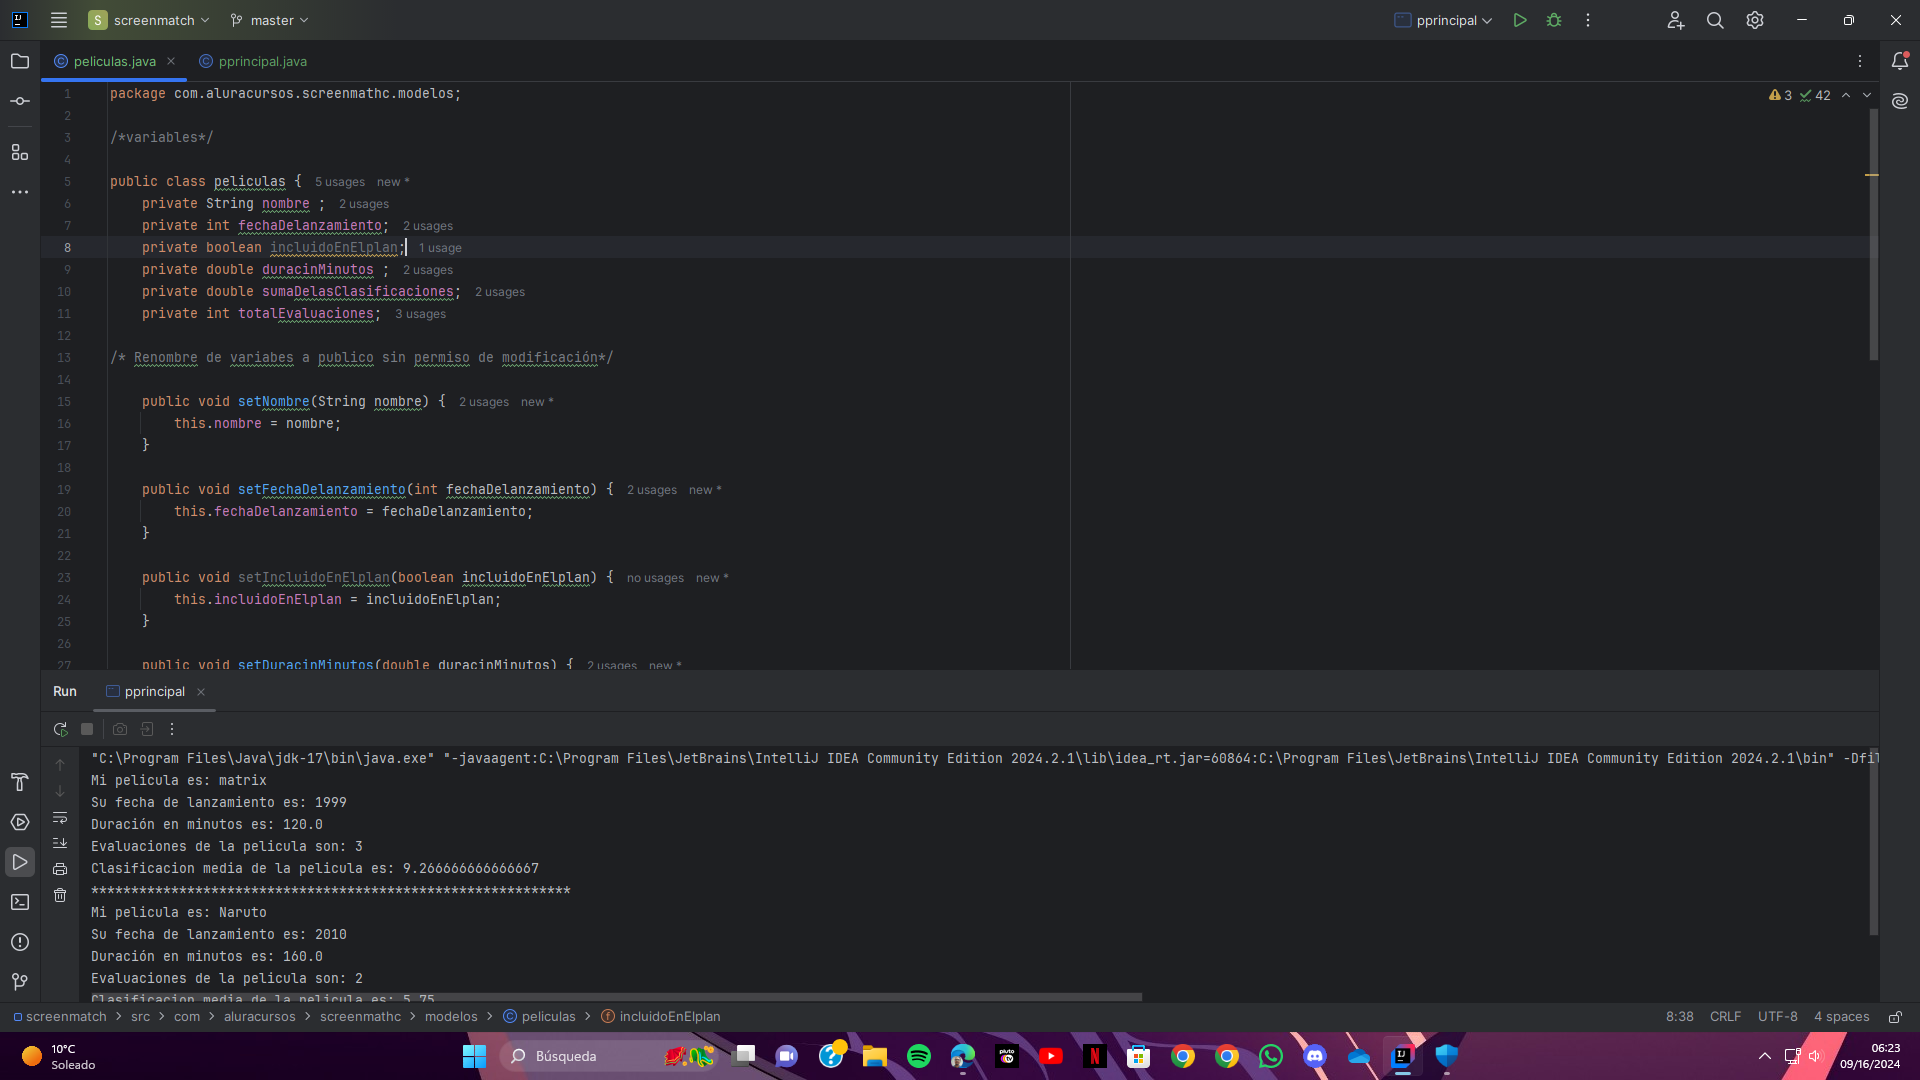Open the Git tool window
Viewport: 1920px width, 1080px height.
(20, 982)
